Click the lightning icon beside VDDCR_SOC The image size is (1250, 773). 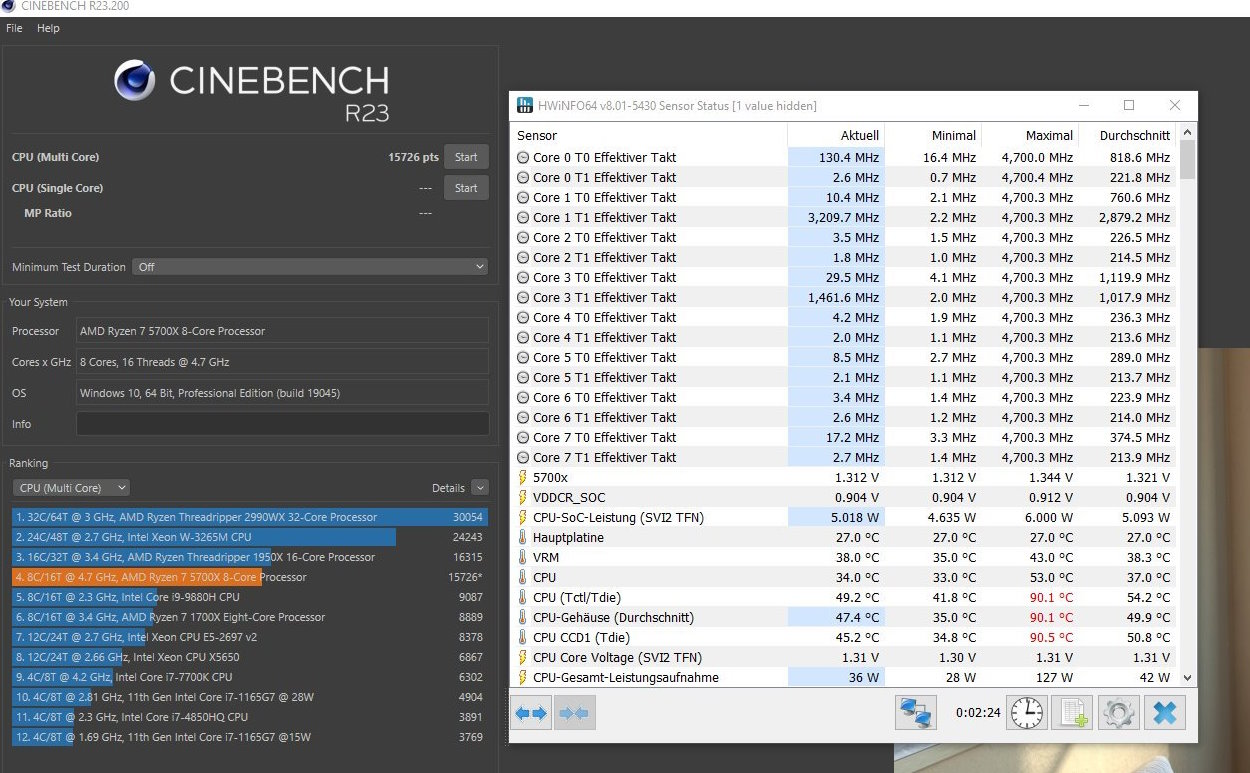click(x=522, y=497)
